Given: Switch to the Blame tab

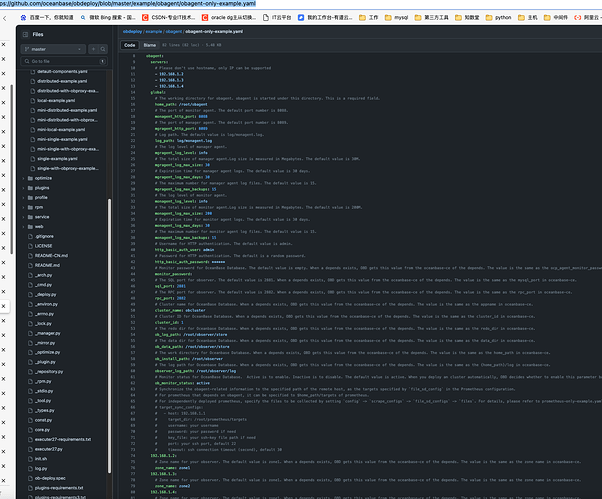Looking at the screenshot, I should pyautogui.click(x=150, y=45).
